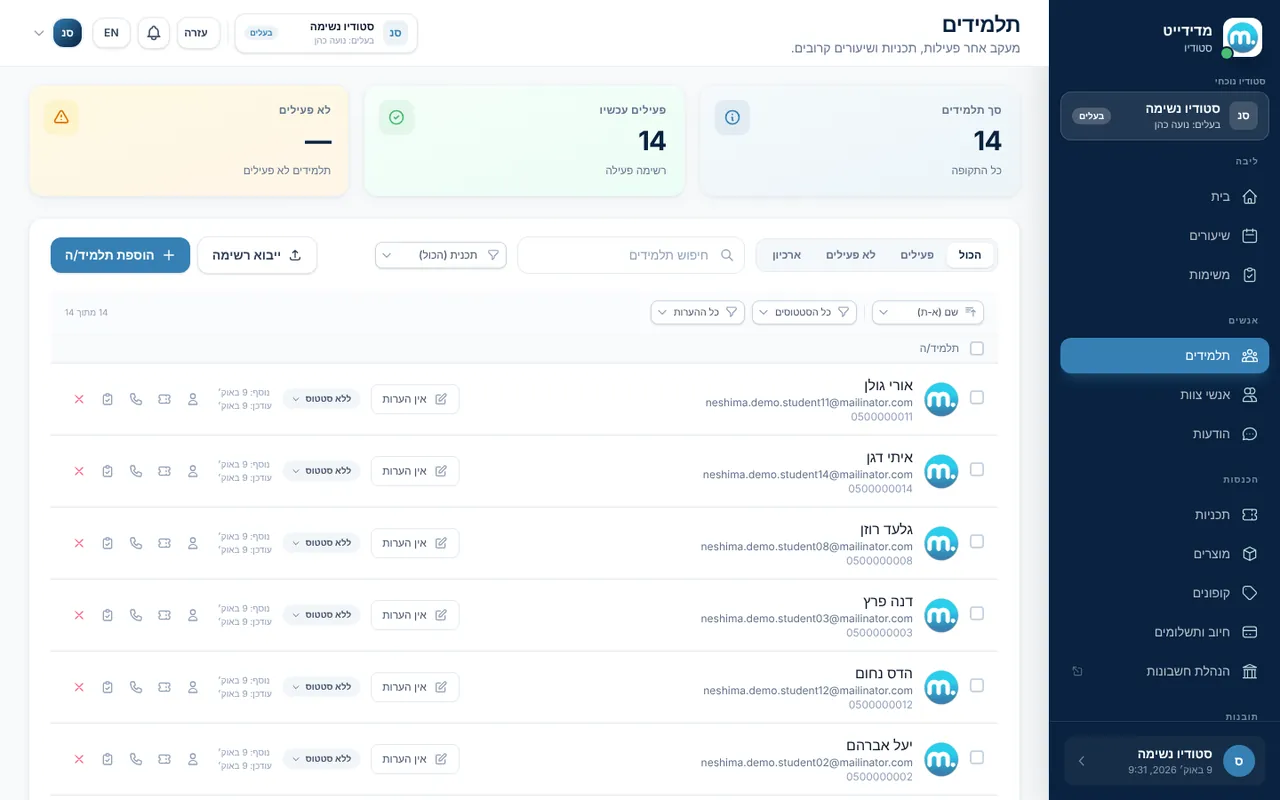Switch to the פעילים tab
1280x800 pixels.
917,255
